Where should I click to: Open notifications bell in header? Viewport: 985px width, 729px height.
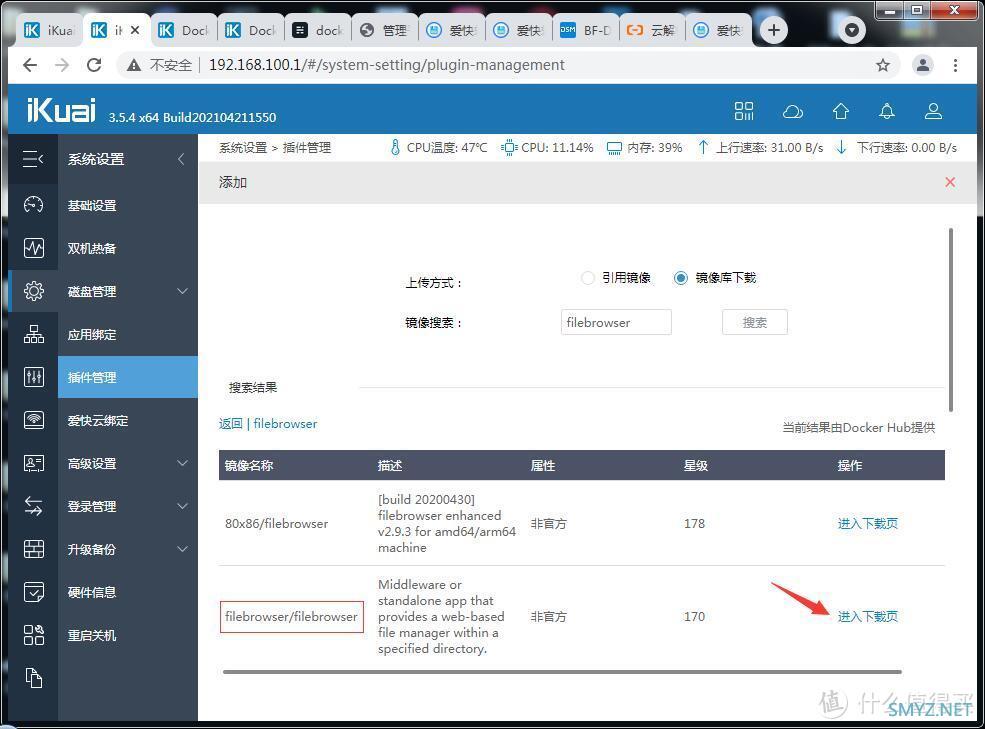tap(886, 111)
